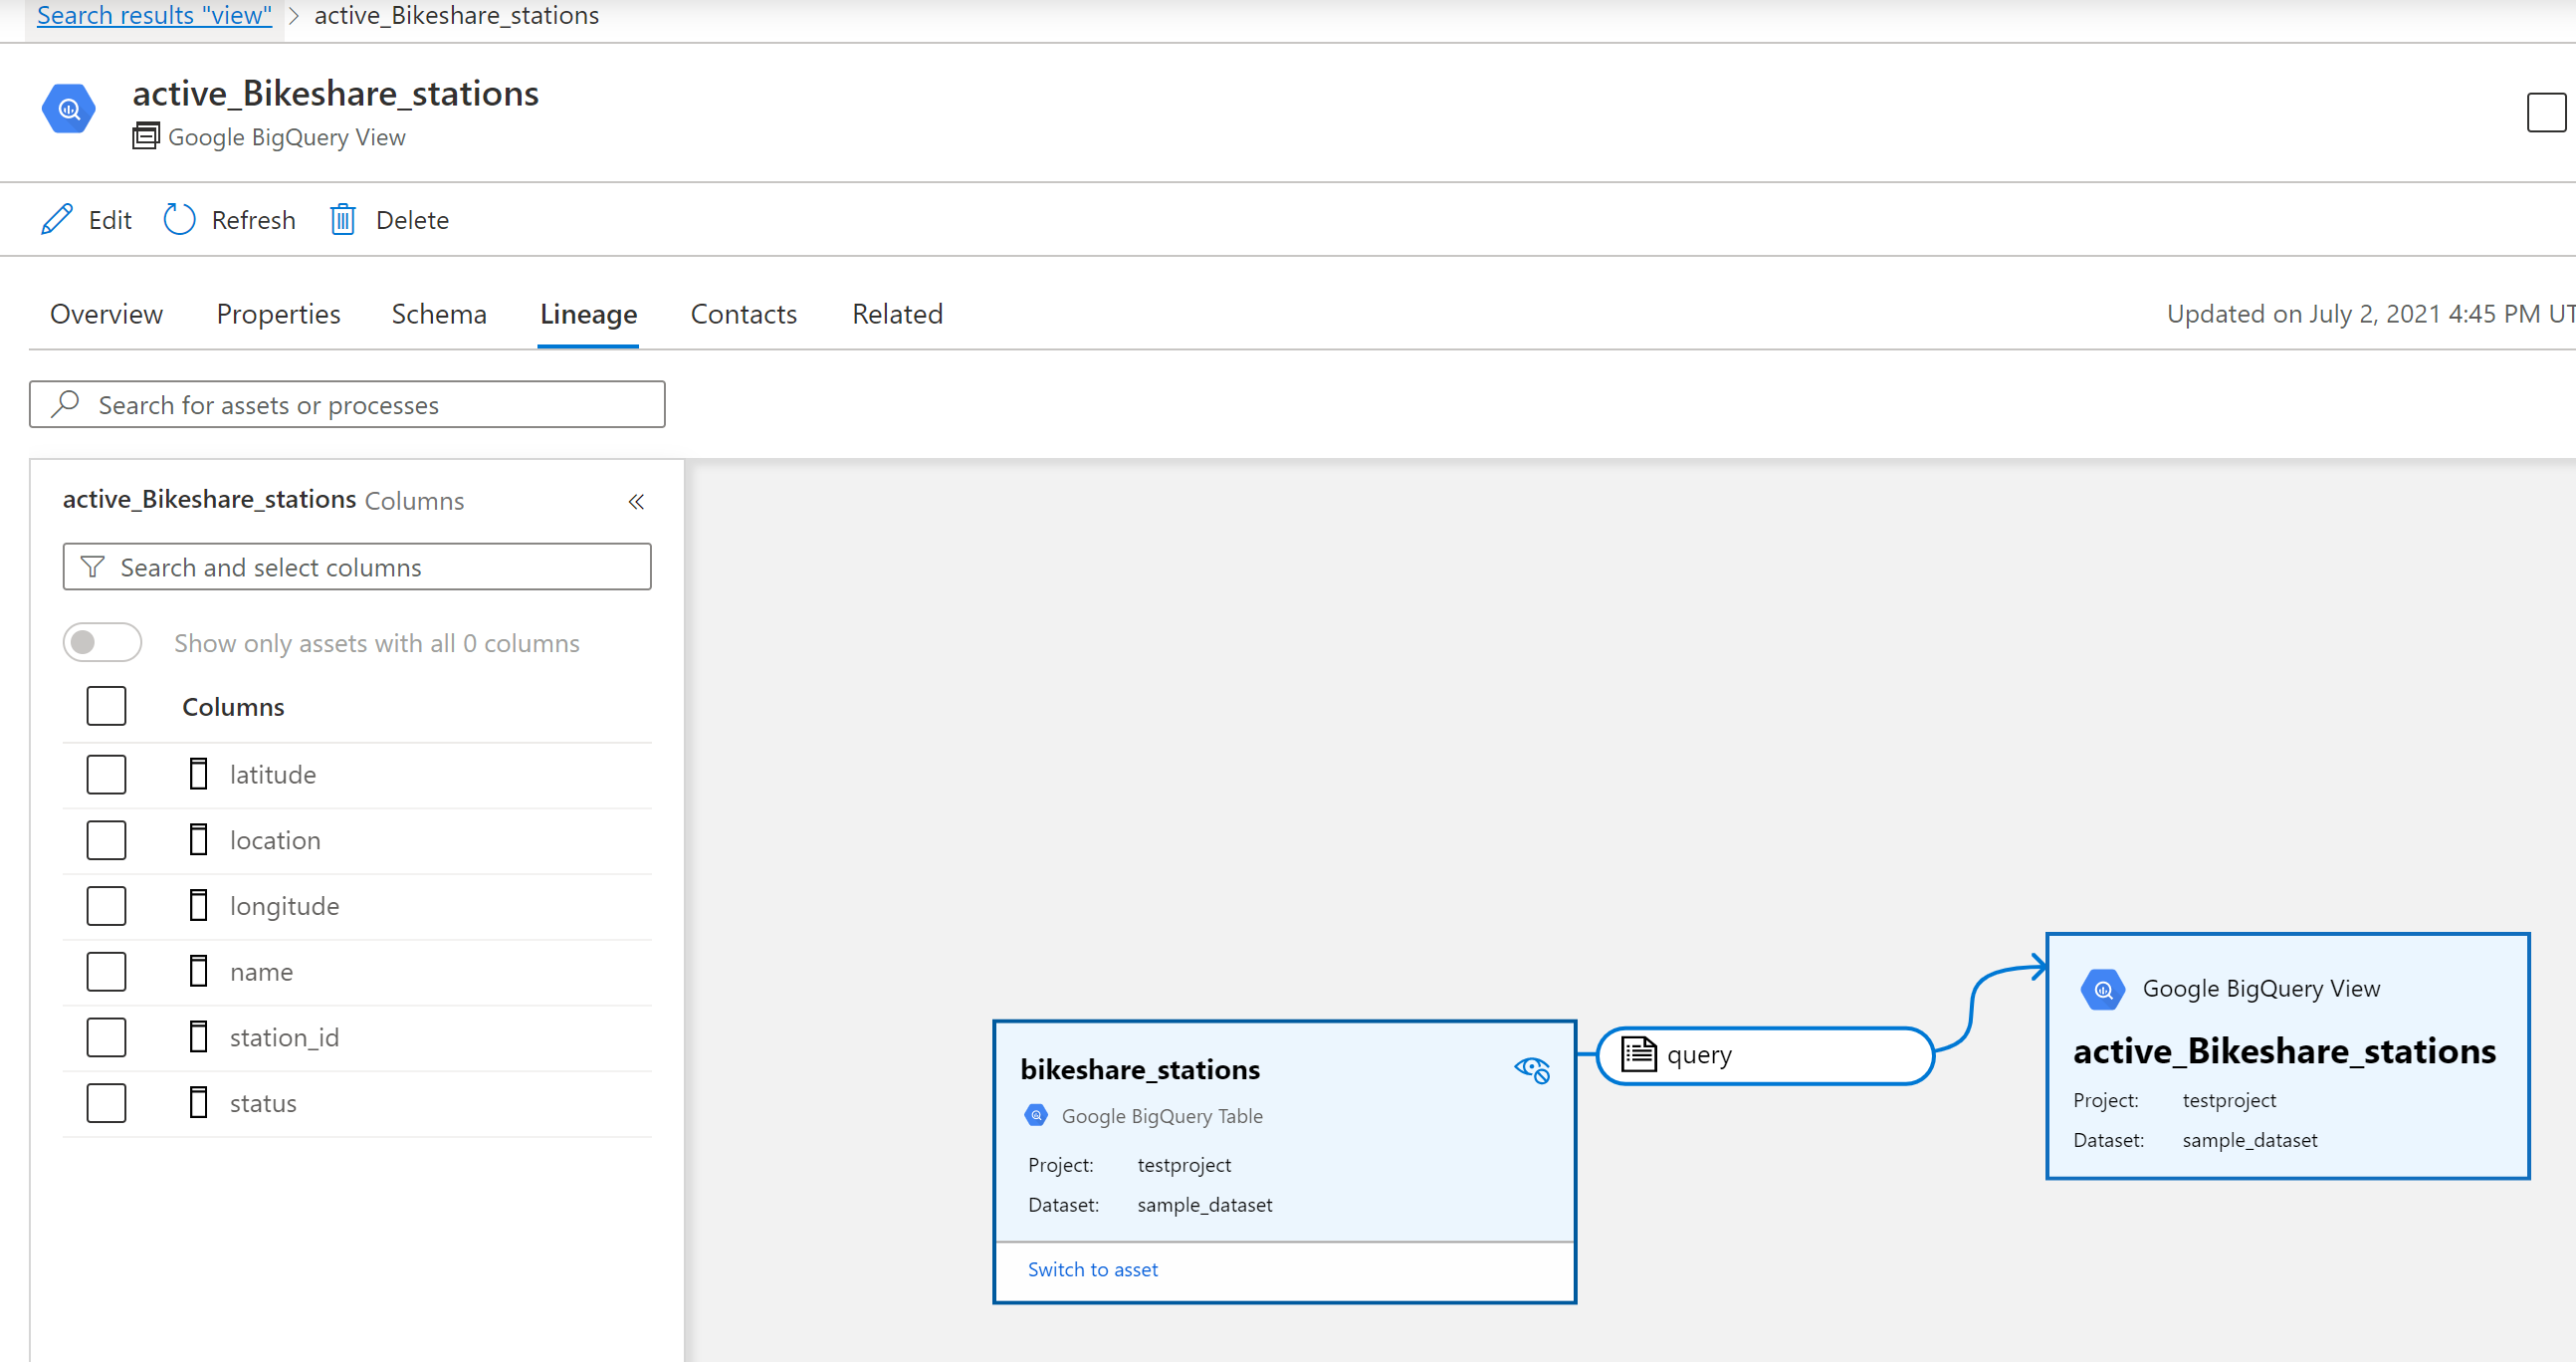Click Switch to asset link on bikeshare_stations

(x=1092, y=1268)
